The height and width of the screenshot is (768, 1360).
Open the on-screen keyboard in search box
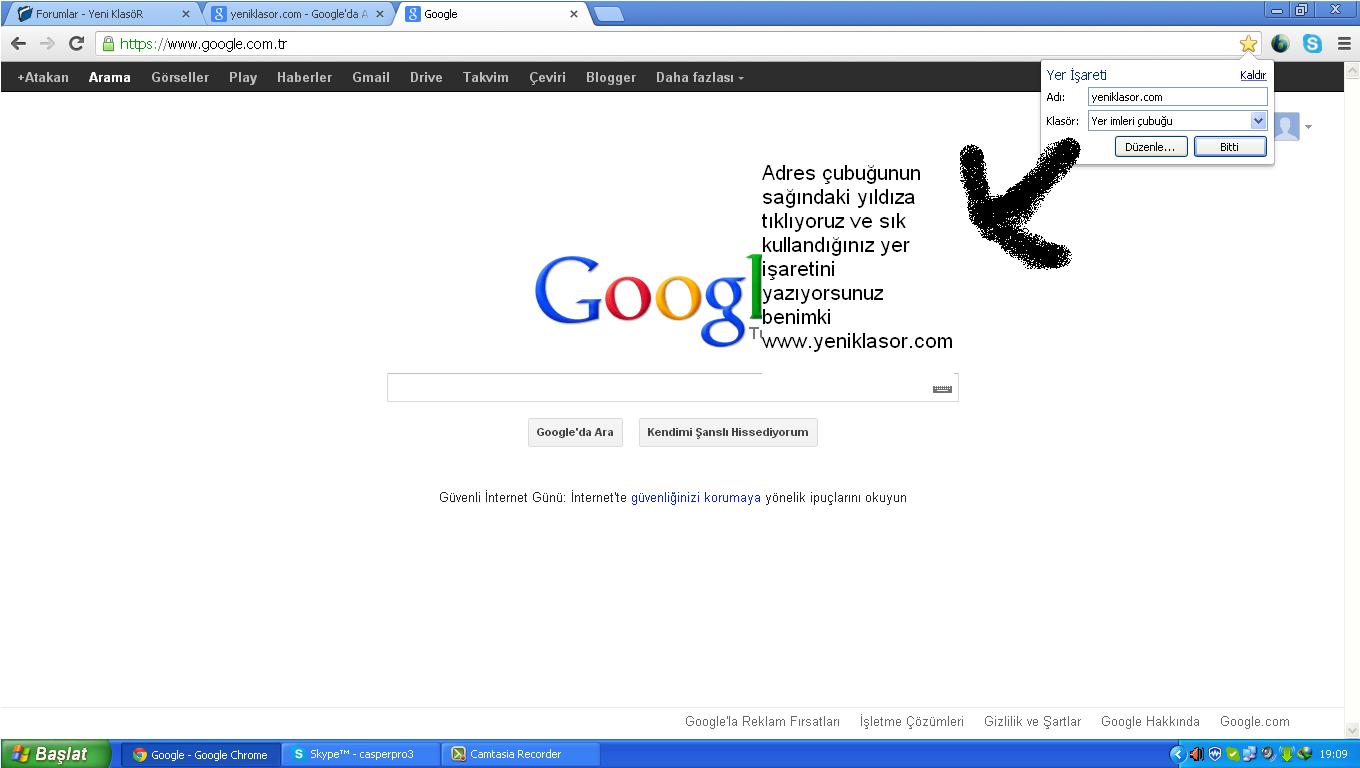pyautogui.click(x=942, y=388)
